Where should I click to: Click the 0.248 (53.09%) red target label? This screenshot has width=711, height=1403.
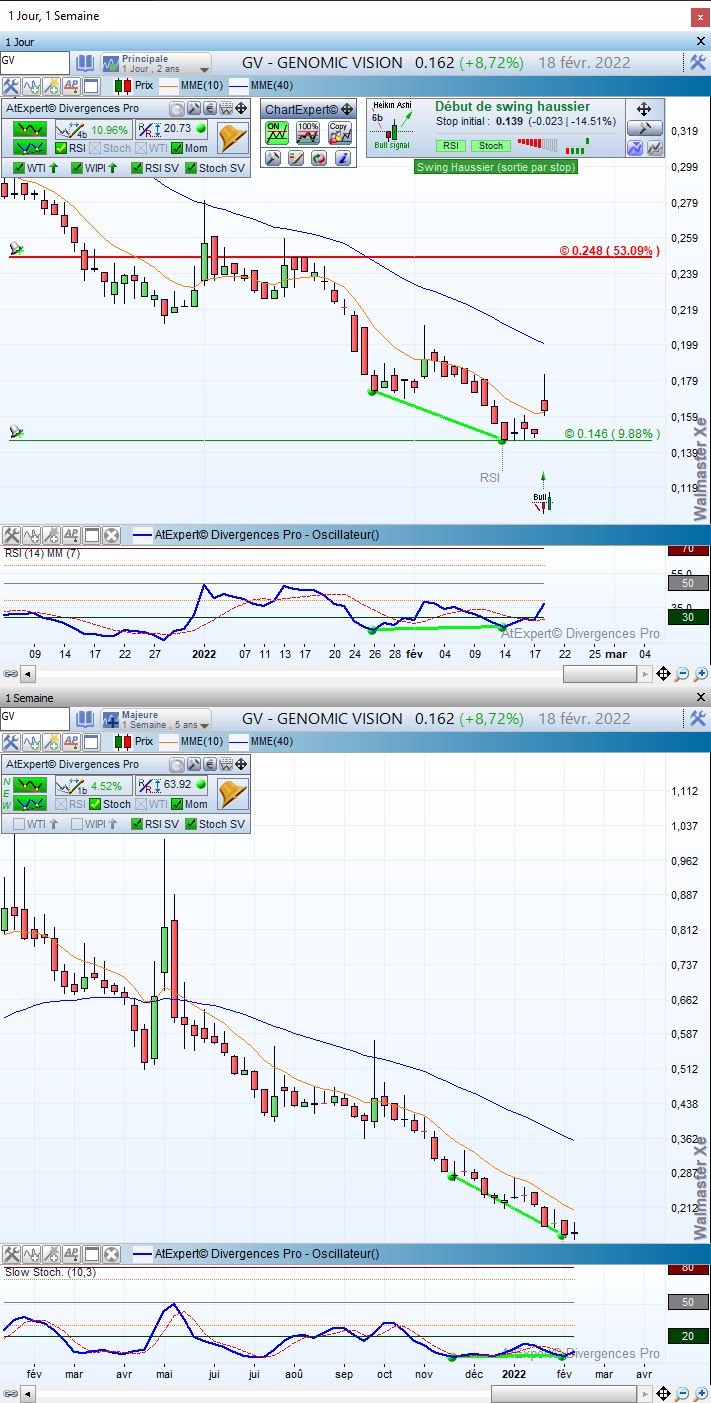click(609, 251)
